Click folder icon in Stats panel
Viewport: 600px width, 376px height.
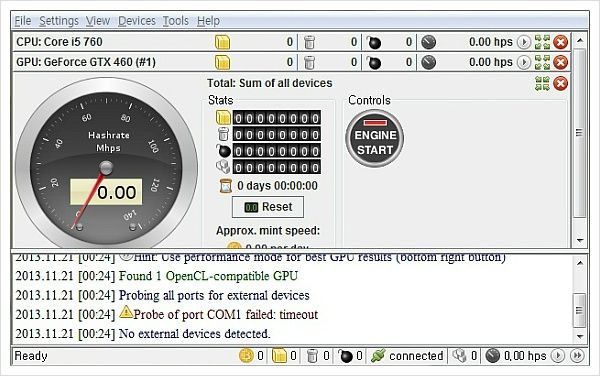click(223, 118)
